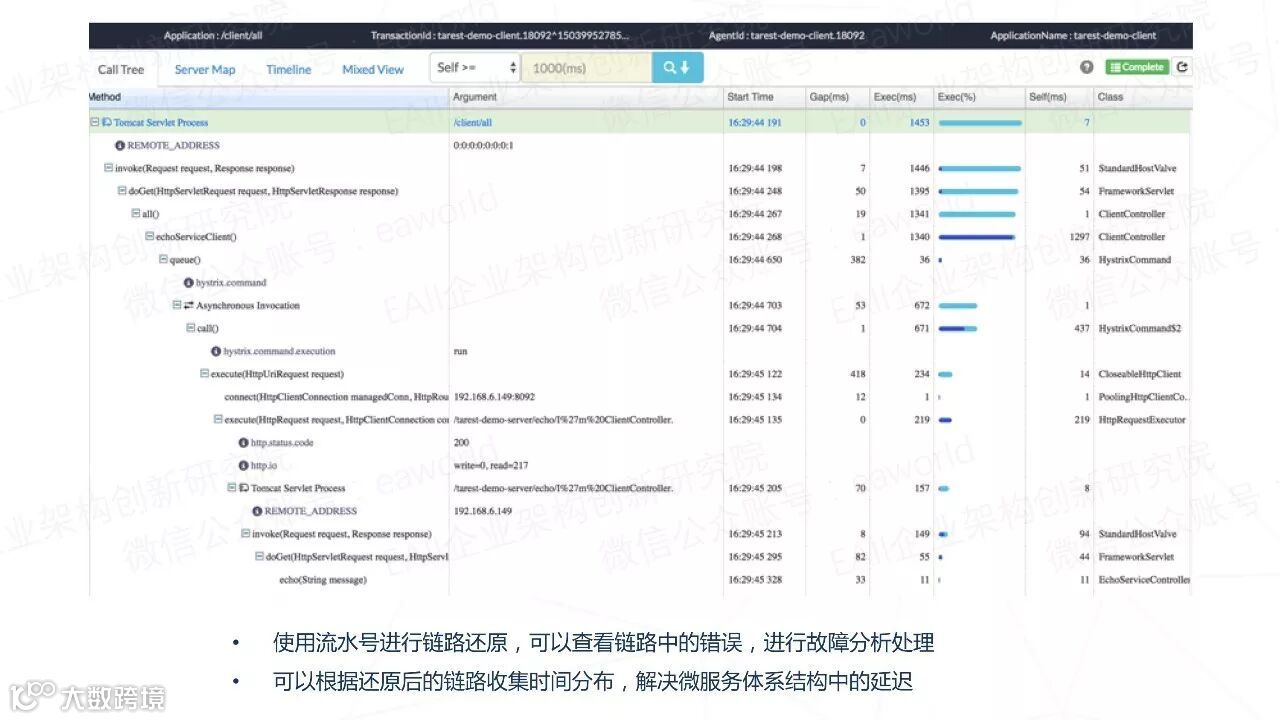Select the connect(HttpClientConnection managedConn) row
The image size is (1280, 720).
[640, 397]
